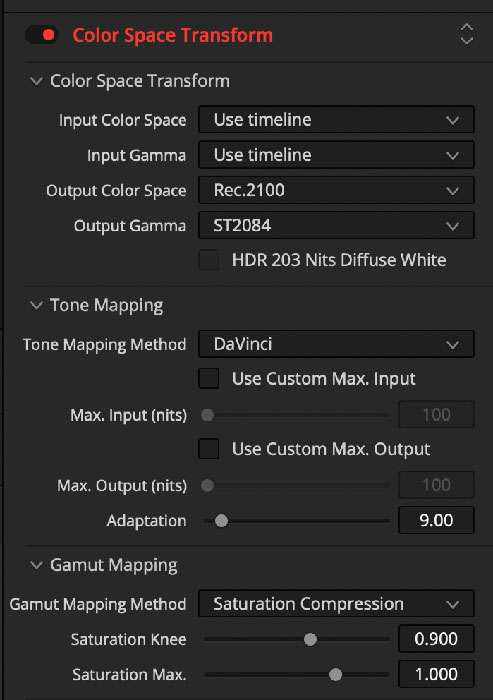The width and height of the screenshot is (493, 700).
Task: Check Use Custom Max. Output
Action: pyautogui.click(x=209, y=449)
